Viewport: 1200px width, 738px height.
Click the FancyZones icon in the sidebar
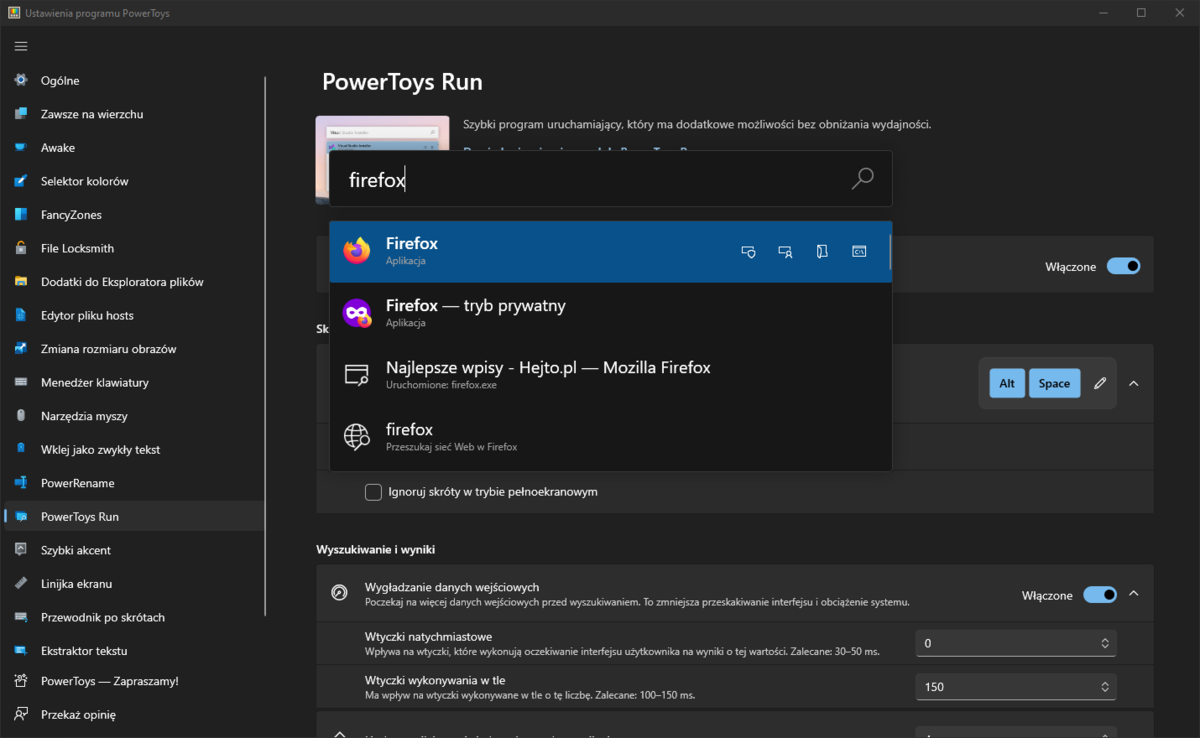(21, 214)
